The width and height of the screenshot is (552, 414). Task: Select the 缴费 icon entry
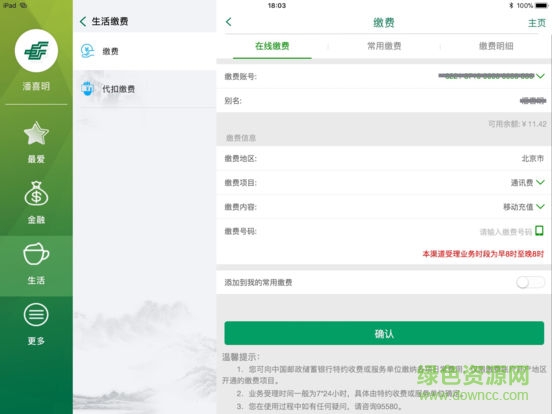click(87, 51)
